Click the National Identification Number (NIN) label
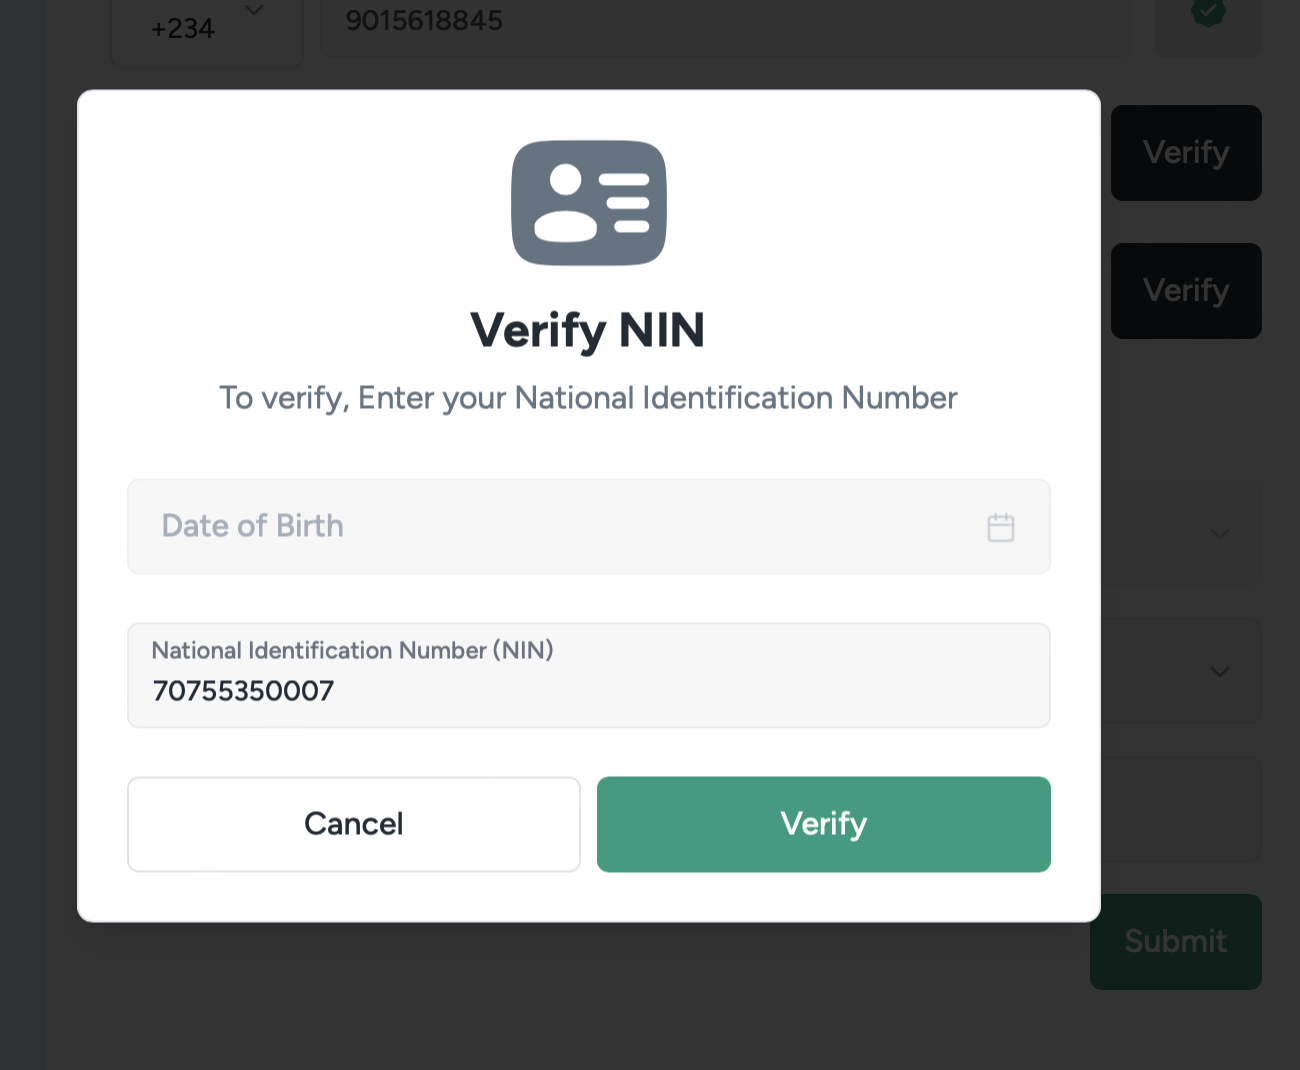 (x=352, y=651)
